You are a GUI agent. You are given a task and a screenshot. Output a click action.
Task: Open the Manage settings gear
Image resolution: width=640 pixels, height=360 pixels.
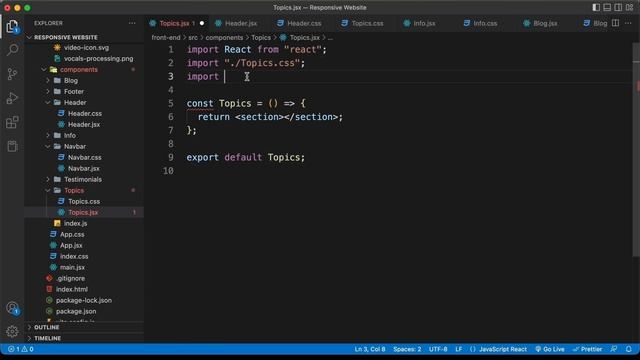pos(12,331)
